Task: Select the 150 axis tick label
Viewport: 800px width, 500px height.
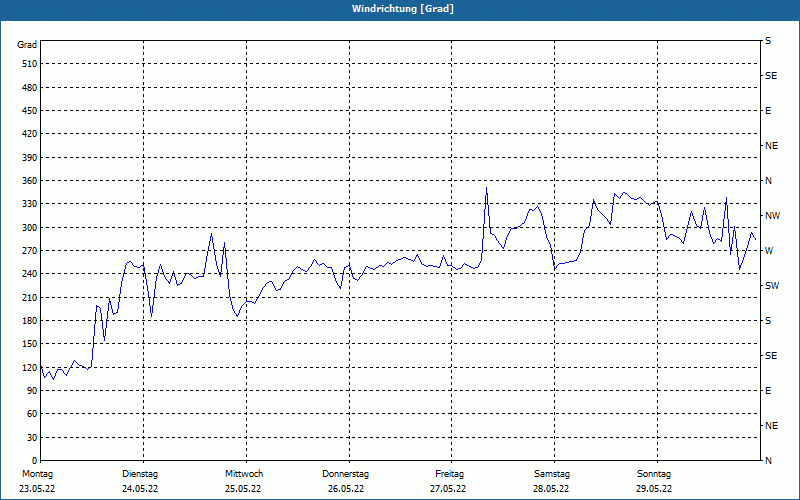Action: tap(30, 343)
